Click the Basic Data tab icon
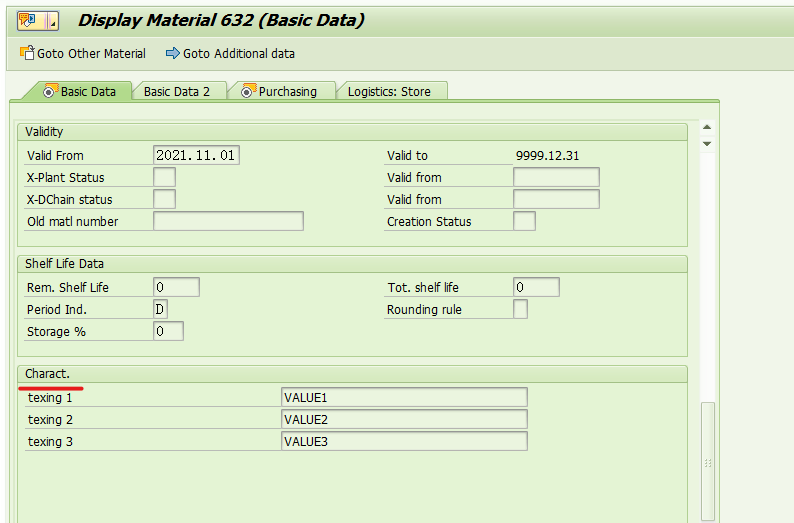794x523 pixels. point(50,91)
